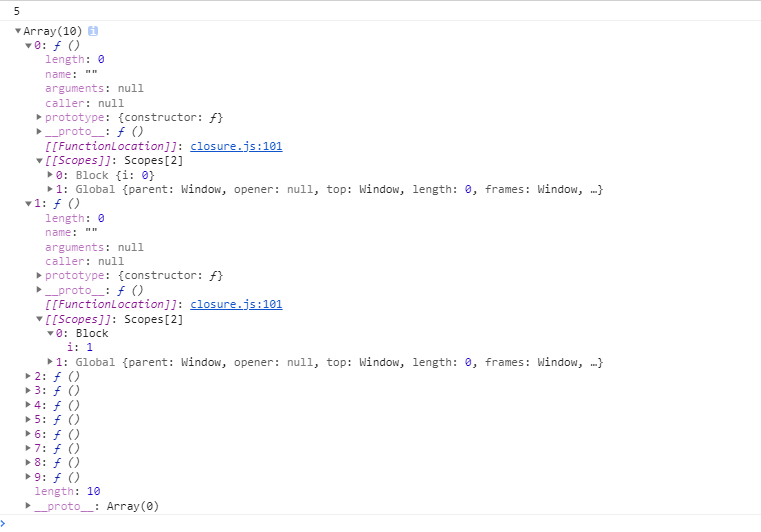This screenshot has width=761, height=532.
Task: Expand the Global scope under index 1
Action: (50, 362)
